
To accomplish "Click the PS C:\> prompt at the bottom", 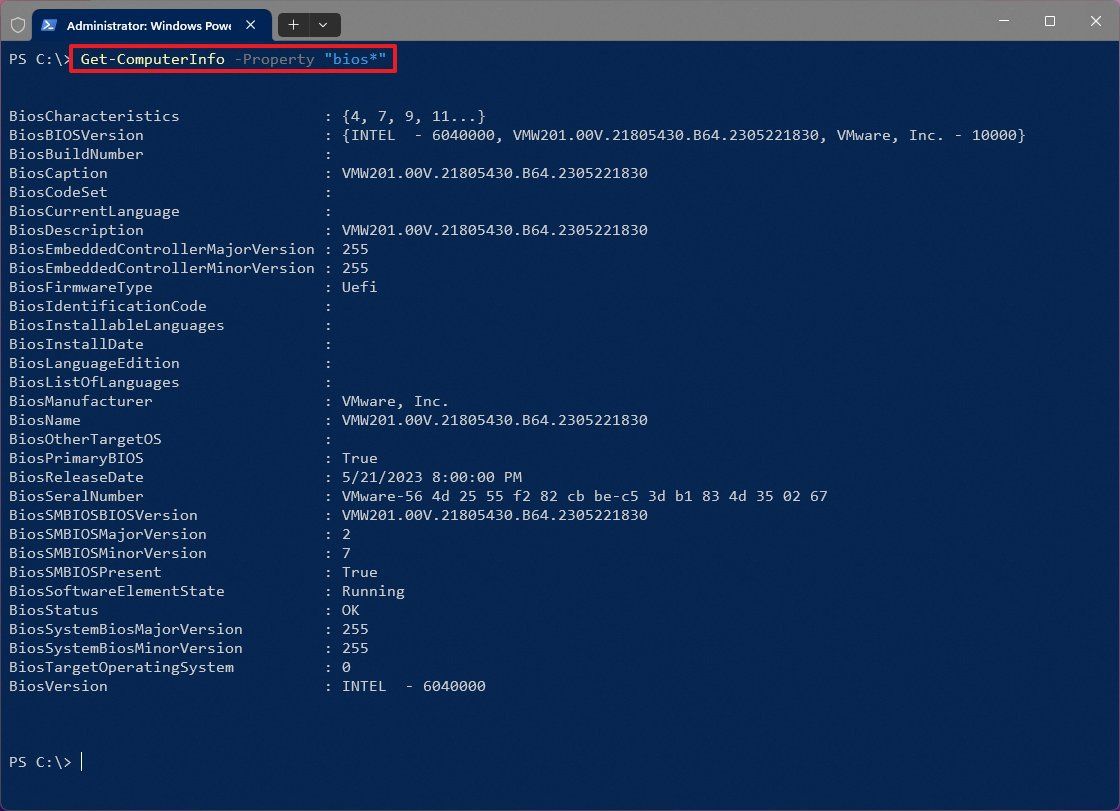I will click(39, 761).
